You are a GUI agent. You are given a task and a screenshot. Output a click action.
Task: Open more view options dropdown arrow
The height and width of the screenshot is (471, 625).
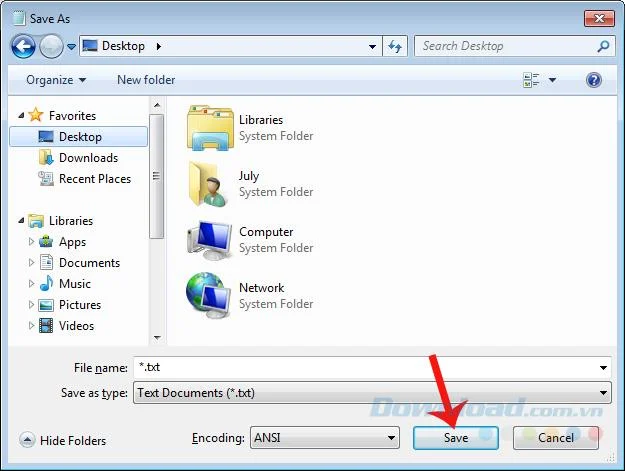[552, 80]
